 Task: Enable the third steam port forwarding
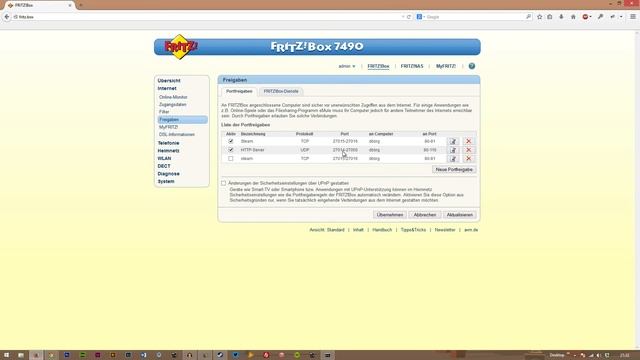point(231,158)
